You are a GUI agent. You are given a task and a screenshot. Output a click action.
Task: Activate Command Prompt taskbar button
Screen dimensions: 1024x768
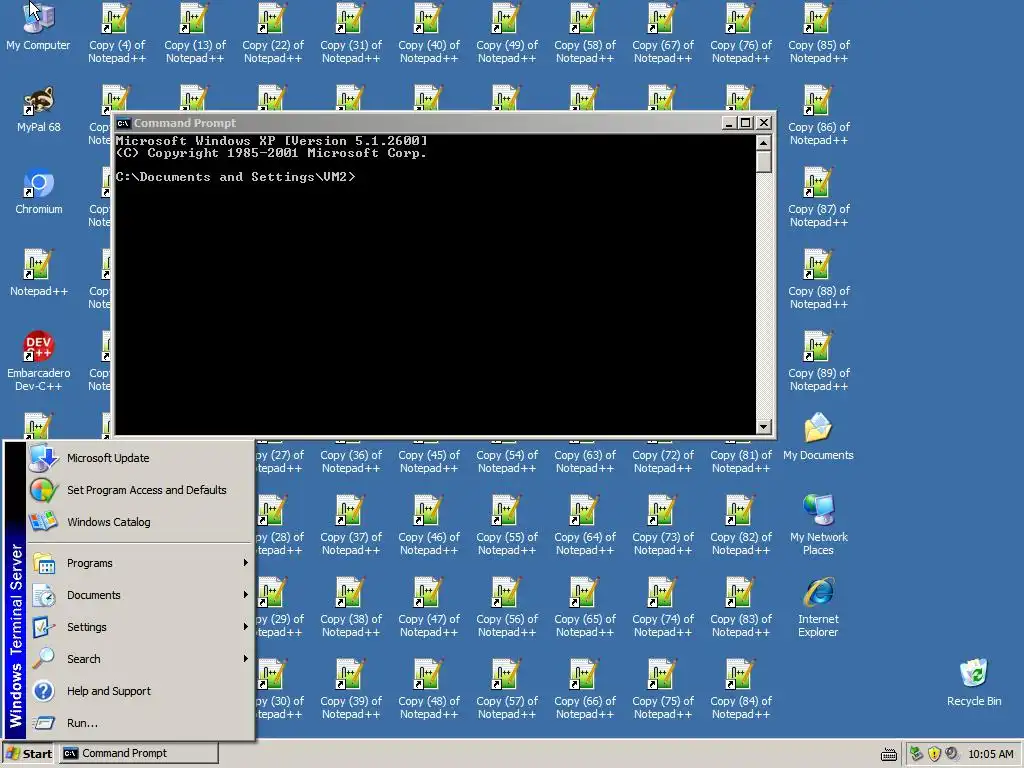tap(139, 754)
